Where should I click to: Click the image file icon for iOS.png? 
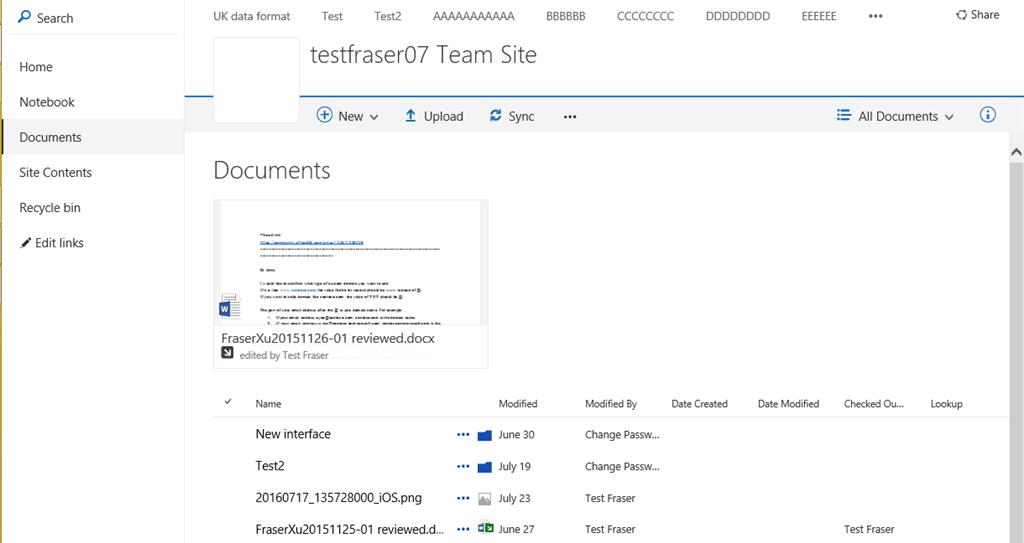(x=485, y=499)
